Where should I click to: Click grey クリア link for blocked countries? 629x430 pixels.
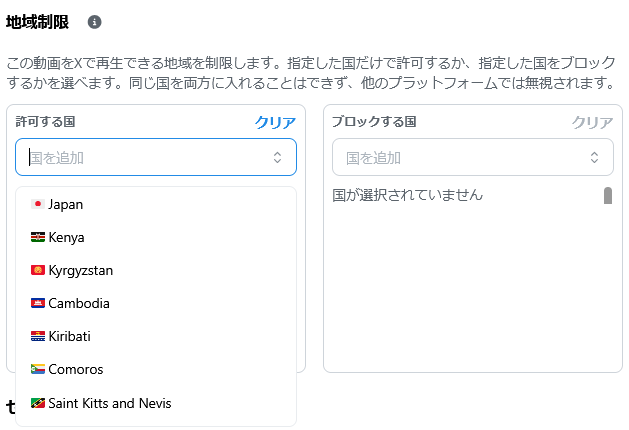click(592, 122)
